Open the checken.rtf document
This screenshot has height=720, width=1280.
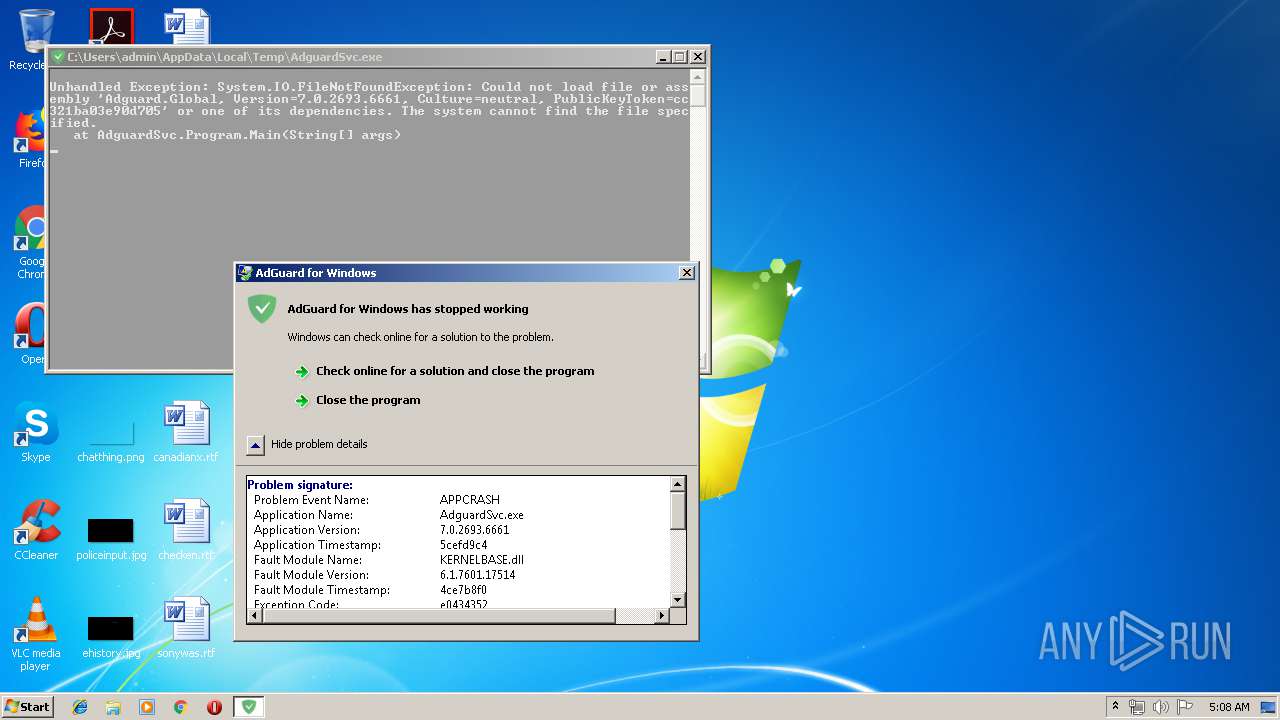click(186, 530)
